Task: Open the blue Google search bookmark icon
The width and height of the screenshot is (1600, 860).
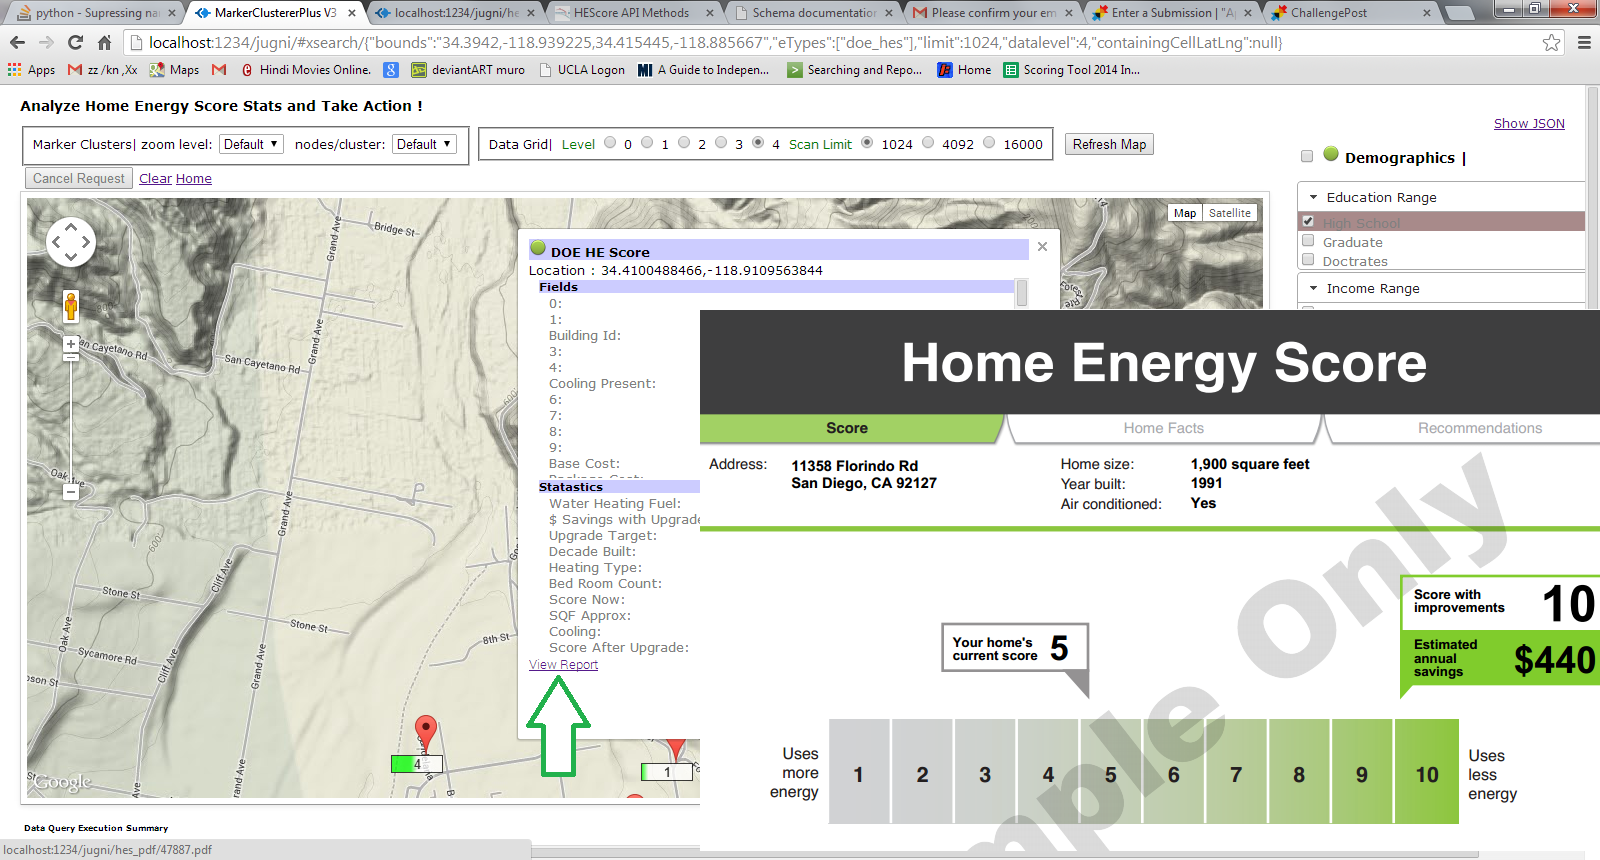Action: (391, 70)
